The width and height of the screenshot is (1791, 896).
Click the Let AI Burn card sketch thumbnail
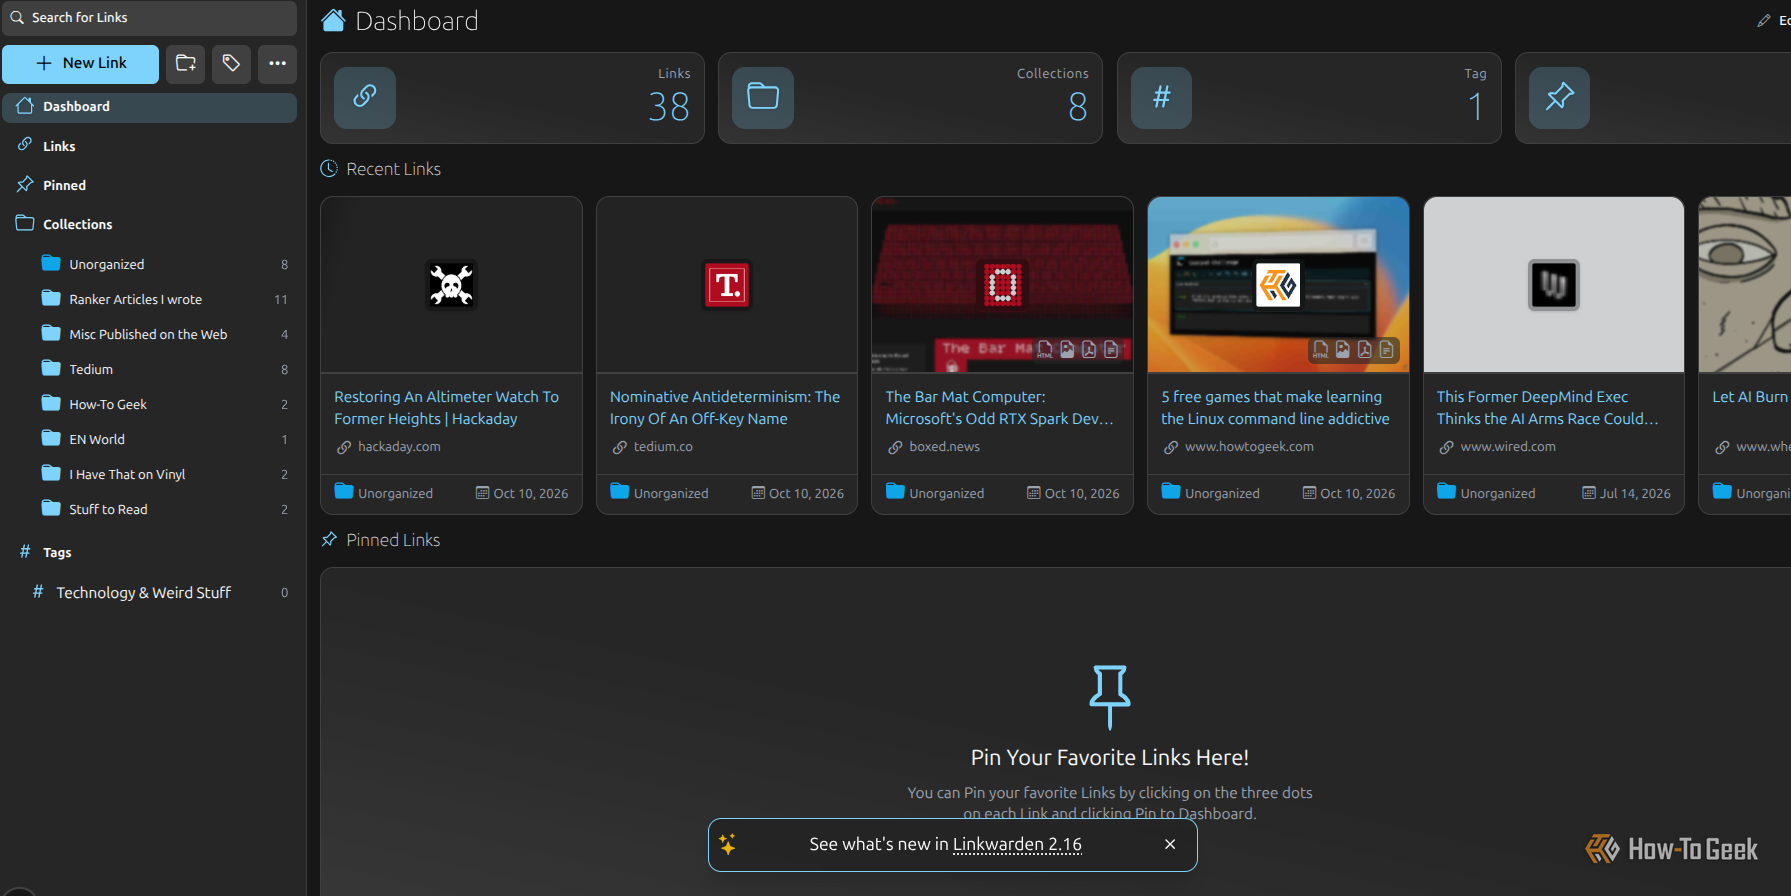point(1745,285)
